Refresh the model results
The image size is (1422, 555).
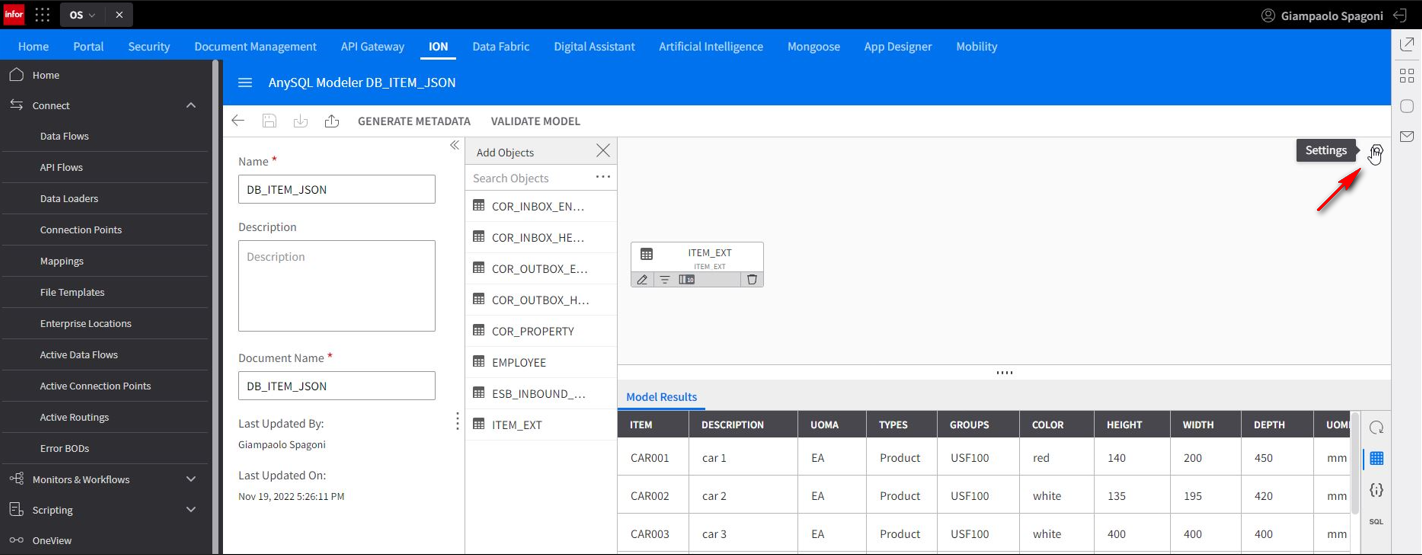pos(1376,428)
